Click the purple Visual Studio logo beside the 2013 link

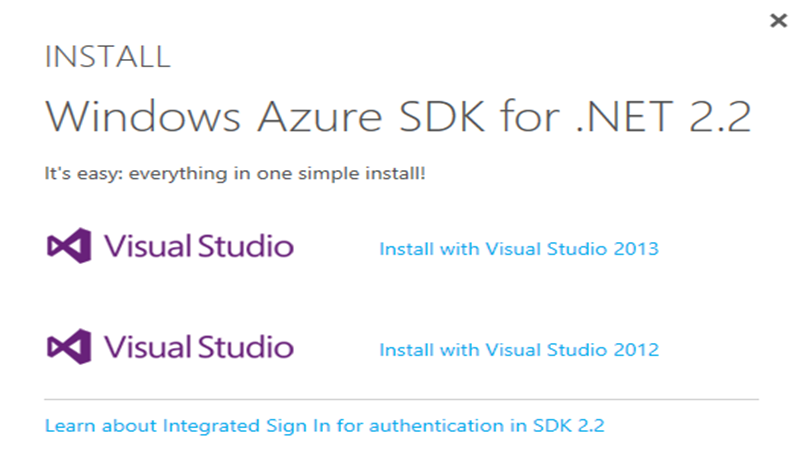click(x=68, y=245)
